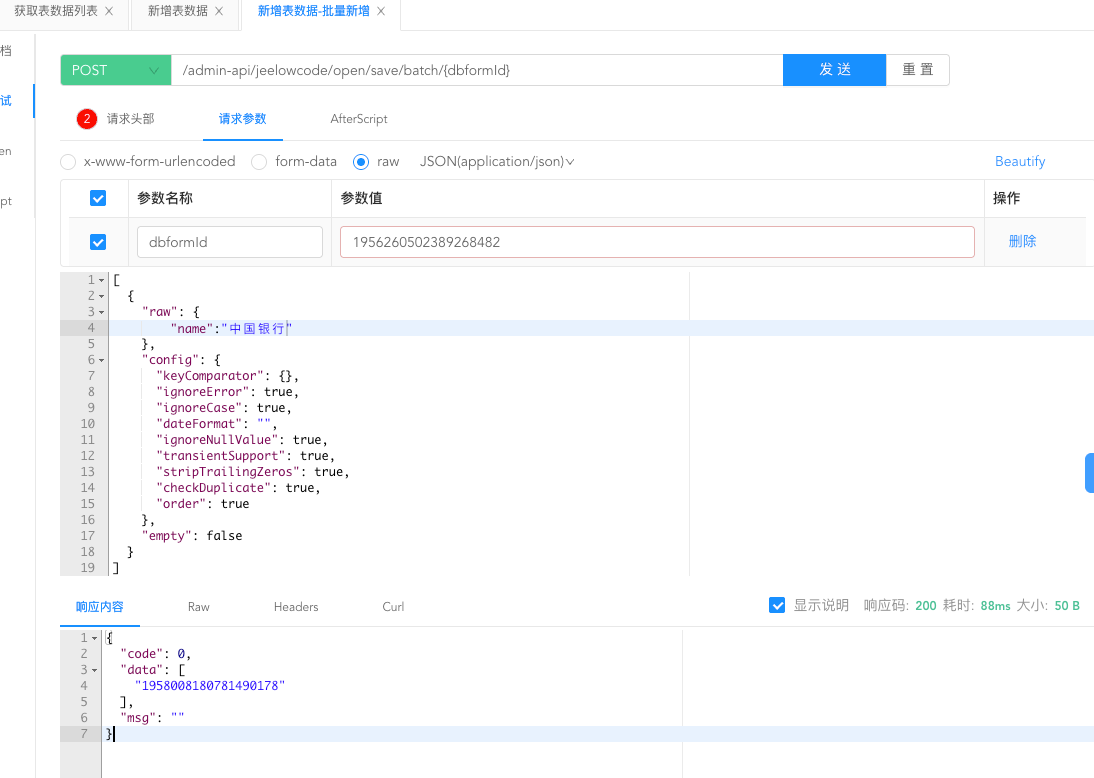Click the "dateFormat": "" line
1094x778 pixels.
tap(216, 424)
